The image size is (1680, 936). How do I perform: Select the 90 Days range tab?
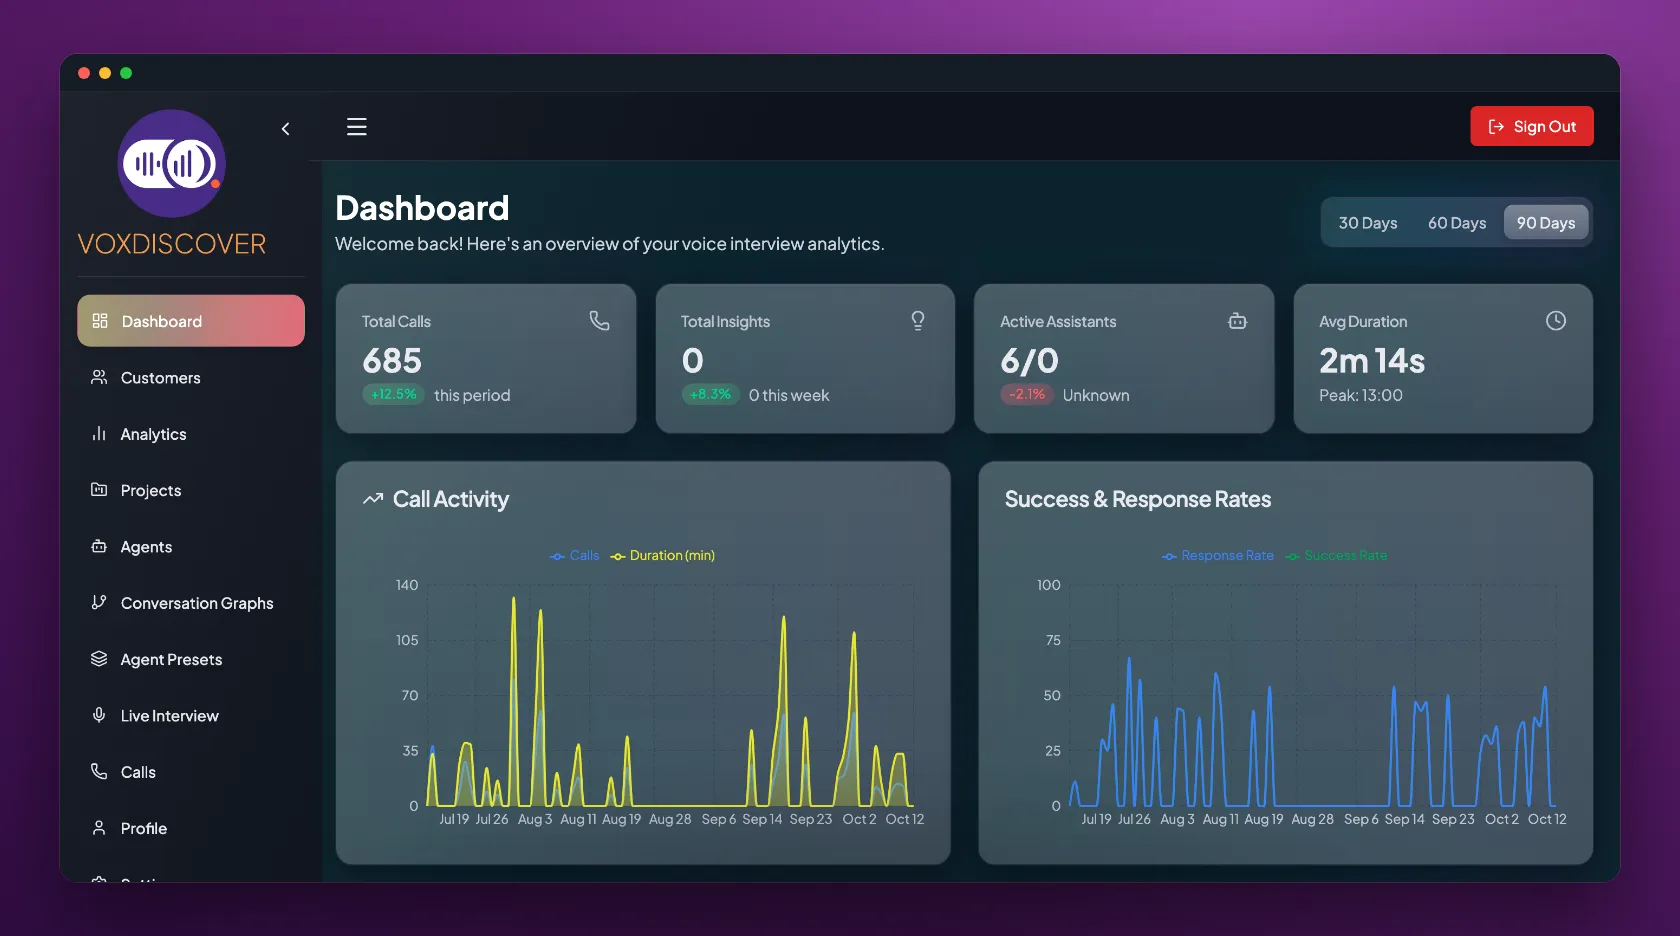tap(1546, 223)
